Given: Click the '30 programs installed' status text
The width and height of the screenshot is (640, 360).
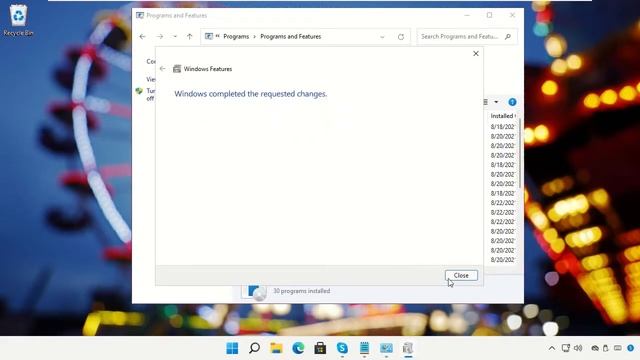Looking at the screenshot, I should pos(302,291).
